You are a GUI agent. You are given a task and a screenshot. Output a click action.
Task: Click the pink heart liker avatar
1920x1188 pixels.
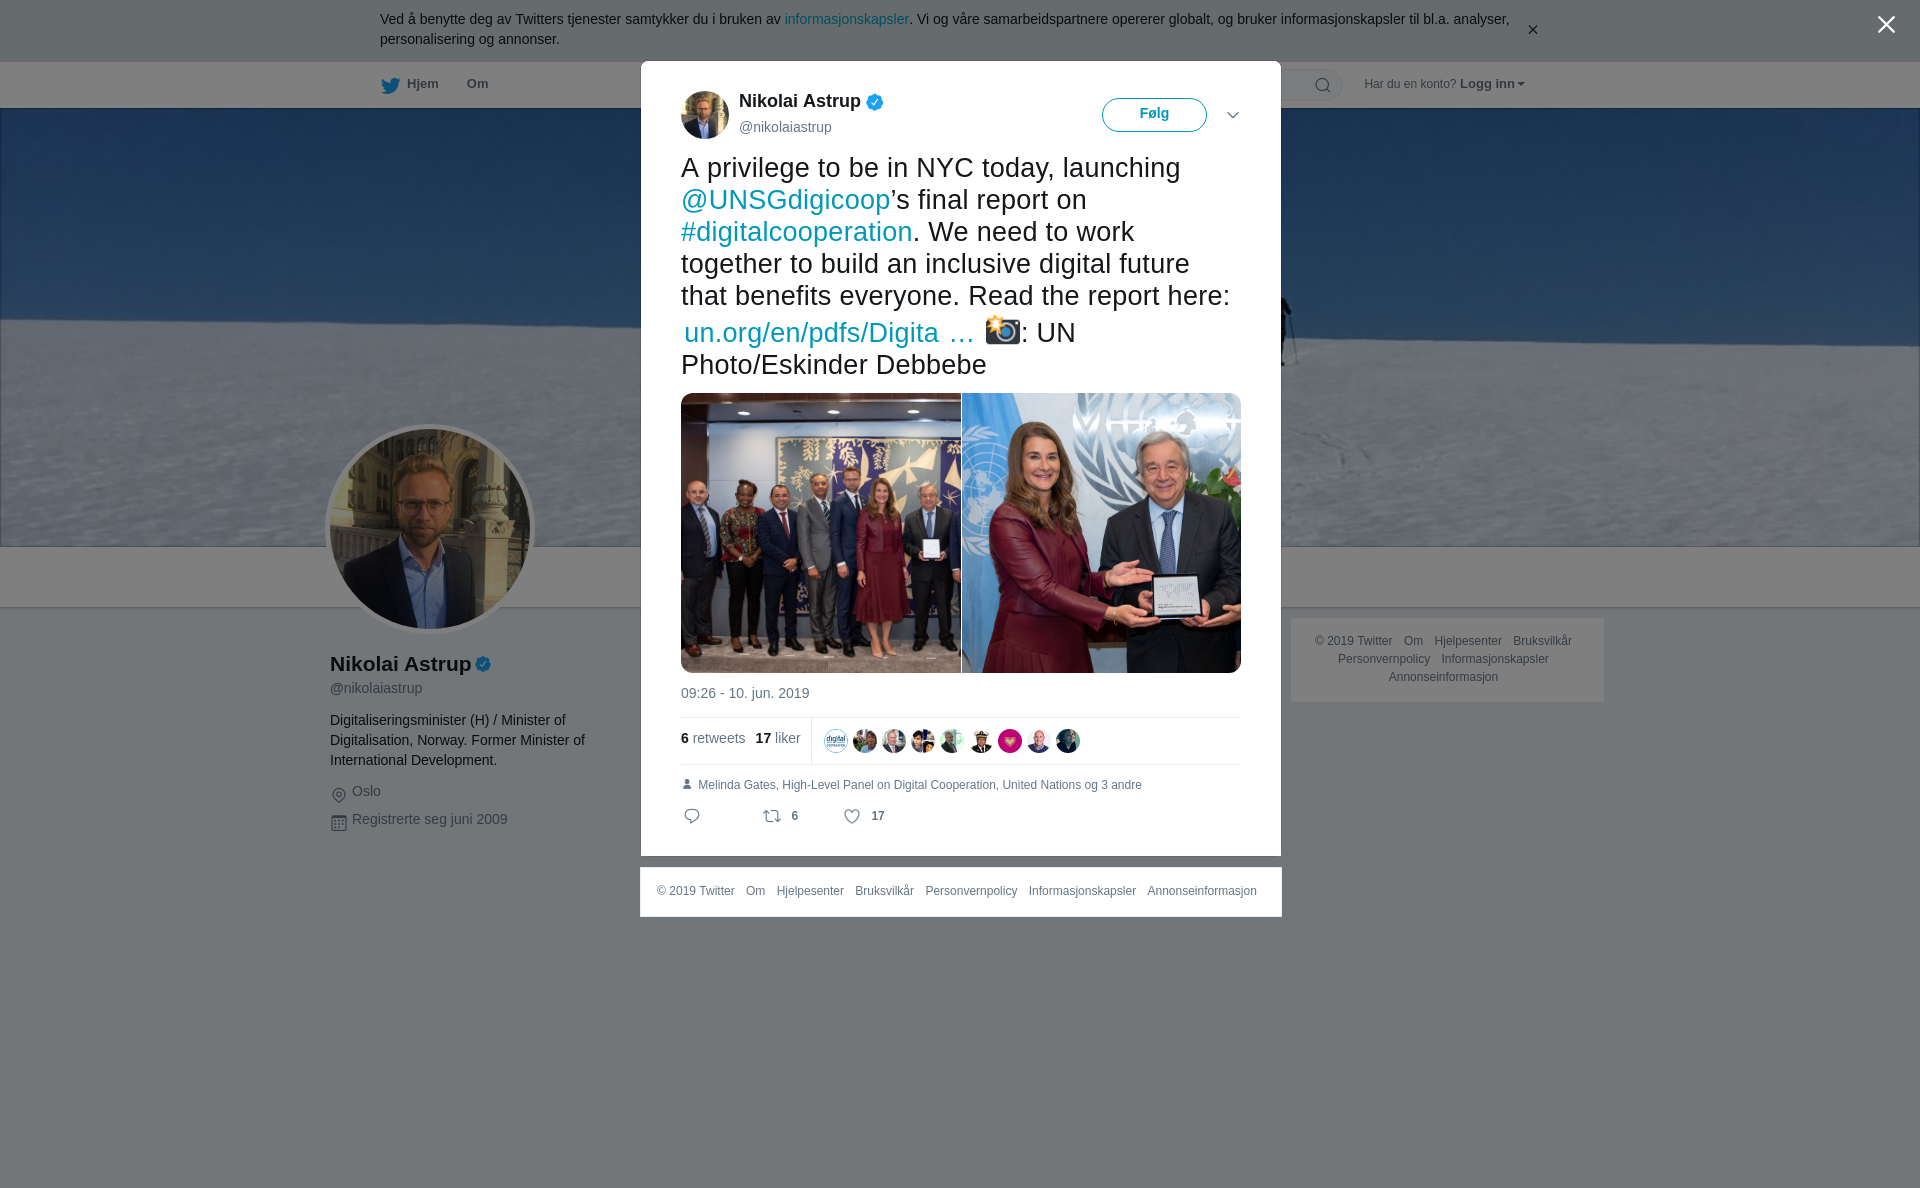pos(1010,741)
